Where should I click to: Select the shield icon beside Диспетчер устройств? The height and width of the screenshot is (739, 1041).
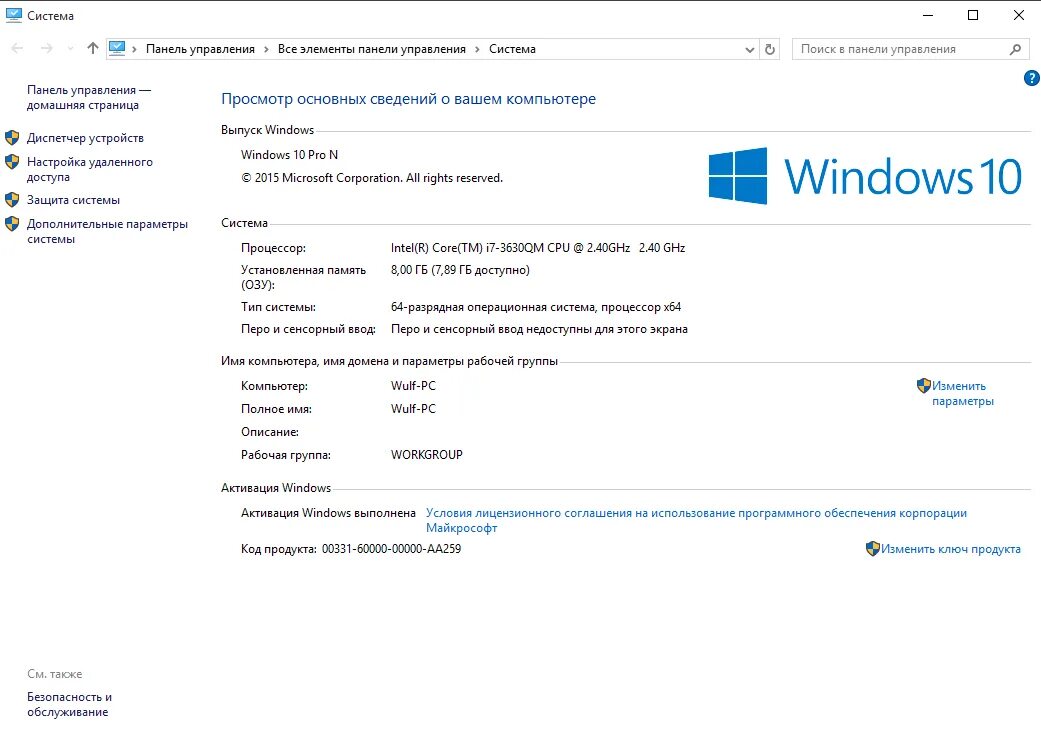(12, 137)
